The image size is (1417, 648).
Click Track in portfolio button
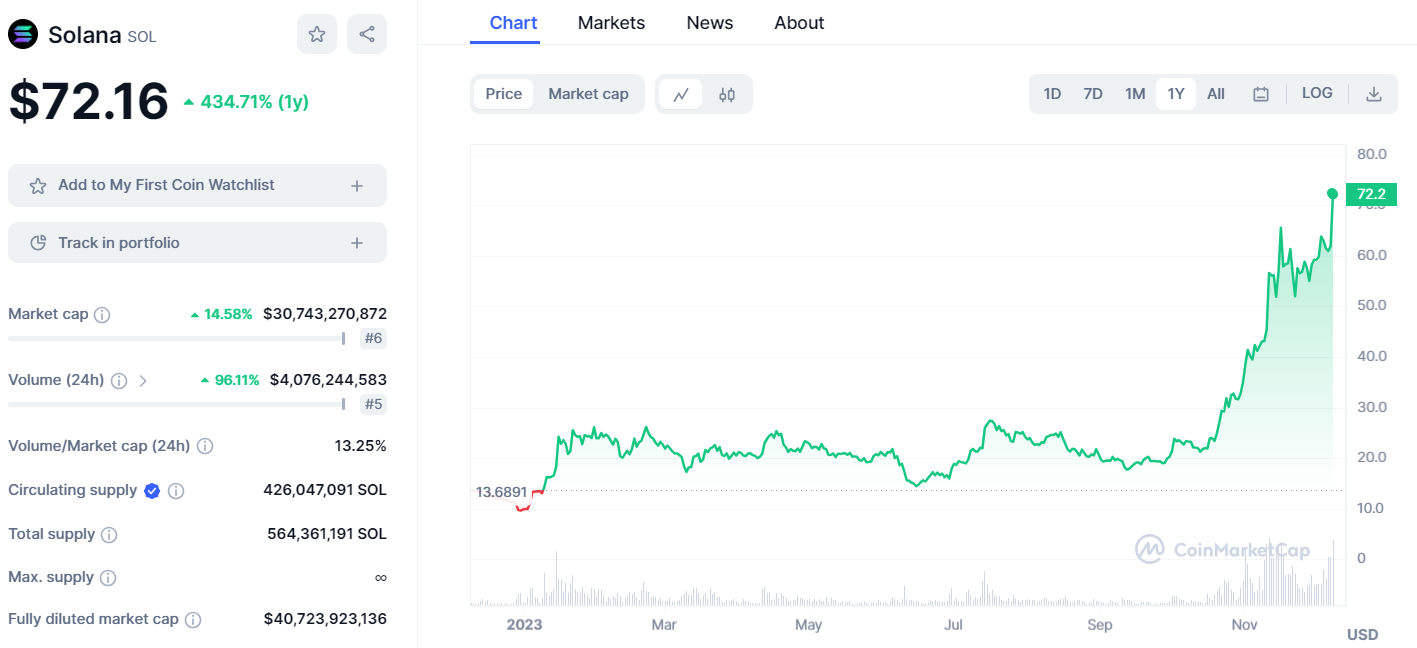tap(197, 243)
